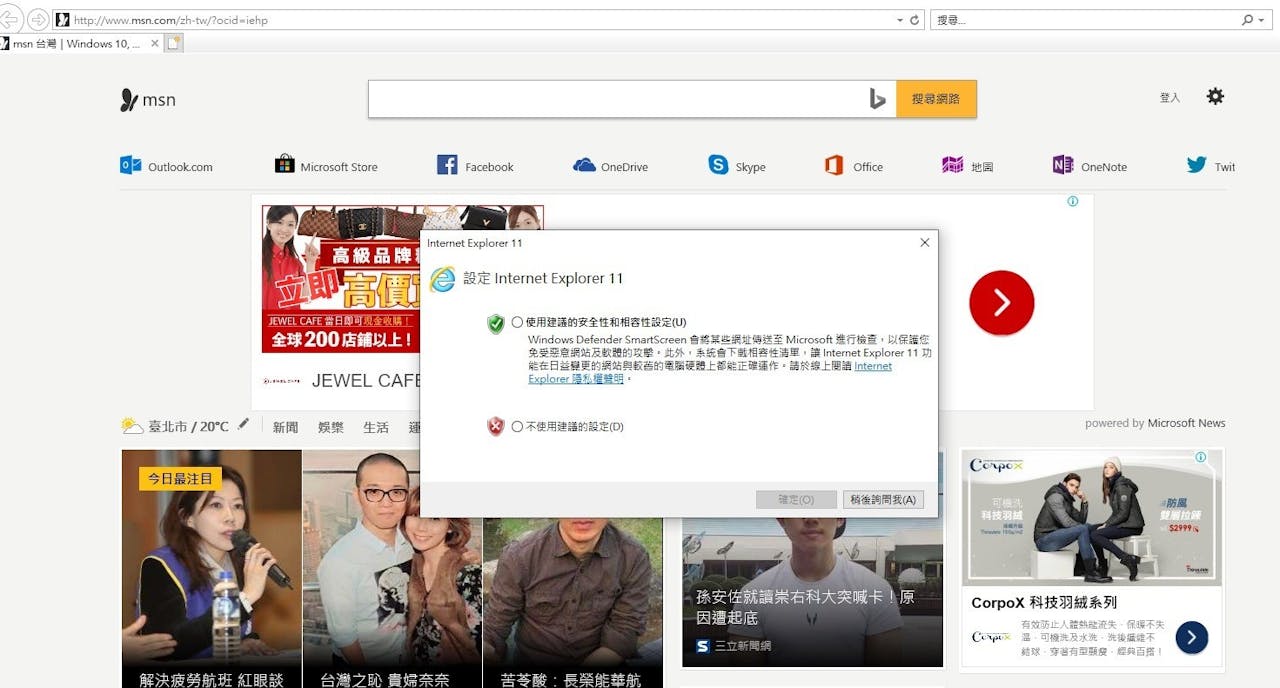Screen dimensions: 1280x688
Task: Click the 稍後詢問我 ask me later button
Action: pos(883,499)
